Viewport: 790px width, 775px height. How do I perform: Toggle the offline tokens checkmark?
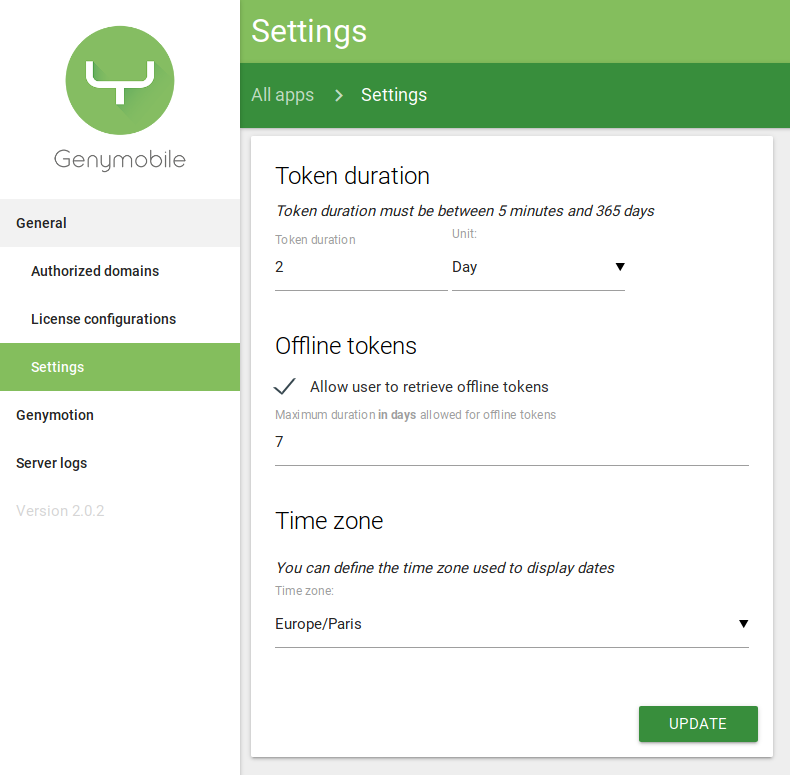pos(286,387)
